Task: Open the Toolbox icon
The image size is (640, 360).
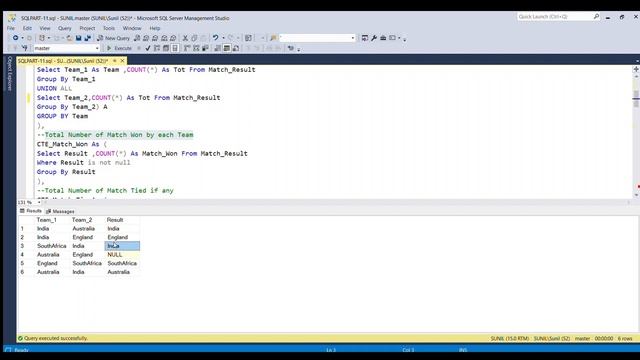Action: click(x=383, y=38)
